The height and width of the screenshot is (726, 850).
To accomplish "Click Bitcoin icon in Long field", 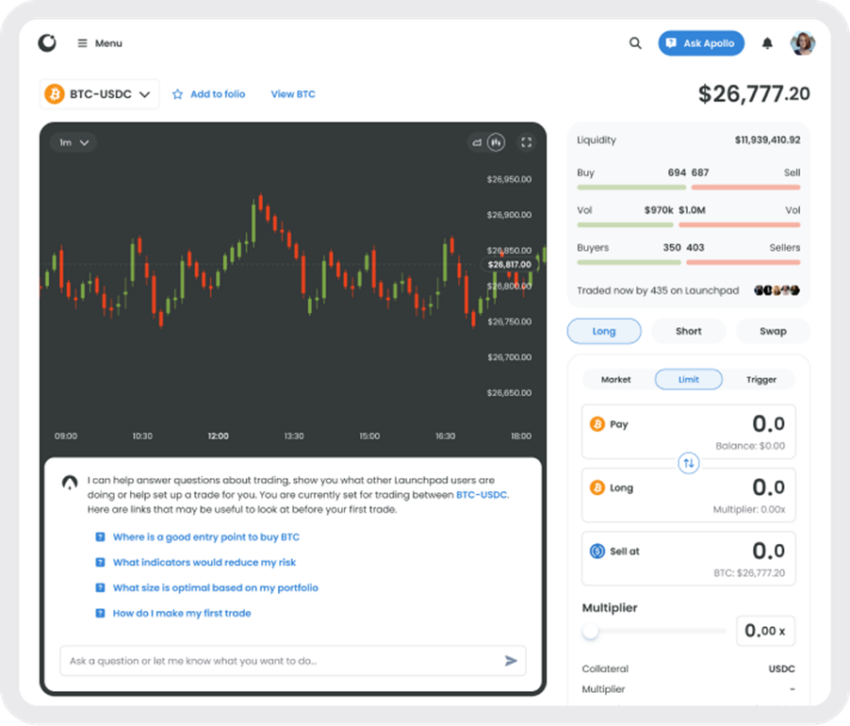I will click(x=597, y=487).
